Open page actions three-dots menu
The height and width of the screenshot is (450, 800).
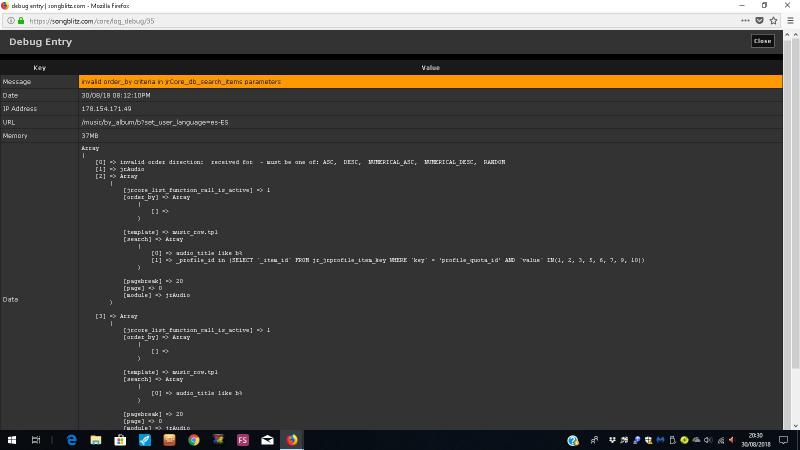point(745,21)
